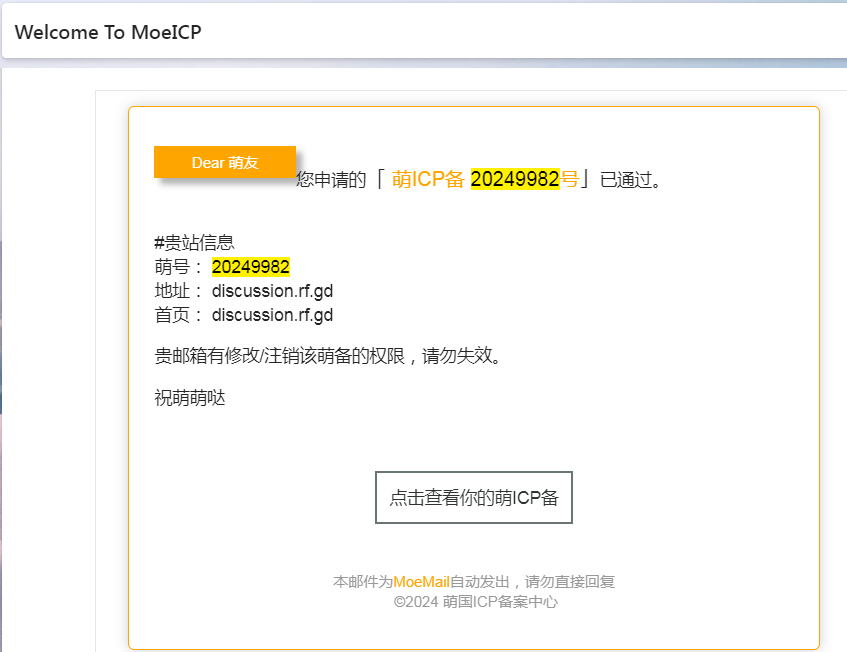Click the 地址 value discussion.rf.gd
Viewport: 847px width, 652px height.
(272, 291)
